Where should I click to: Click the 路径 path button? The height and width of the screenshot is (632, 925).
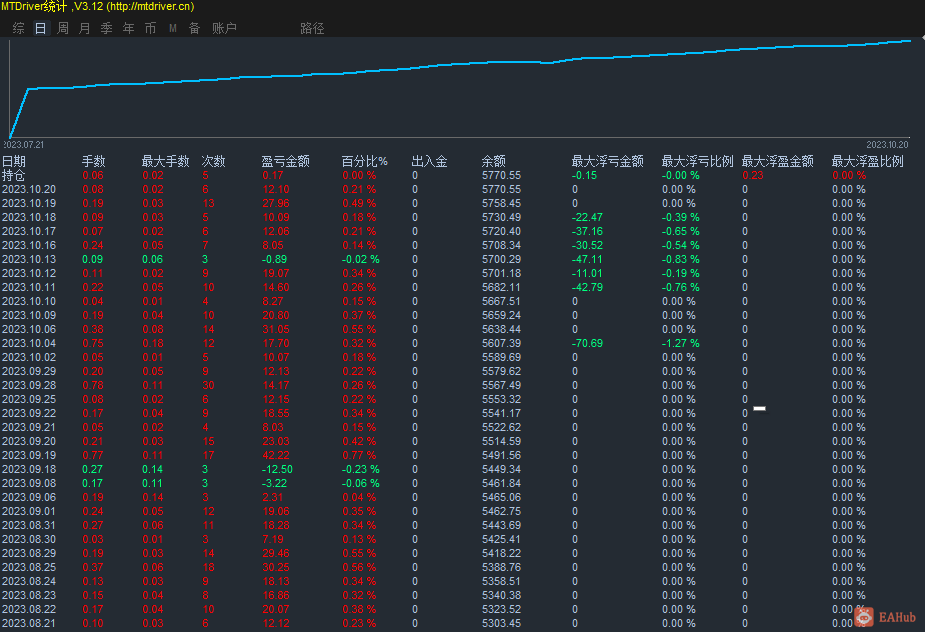pyautogui.click(x=312, y=28)
